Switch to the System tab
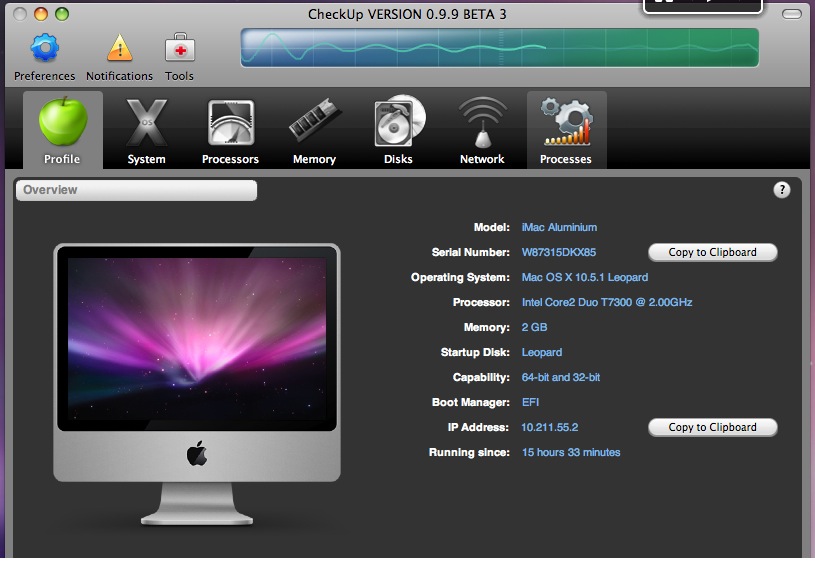This screenshot has height=561, width=815. pos(147,130)
